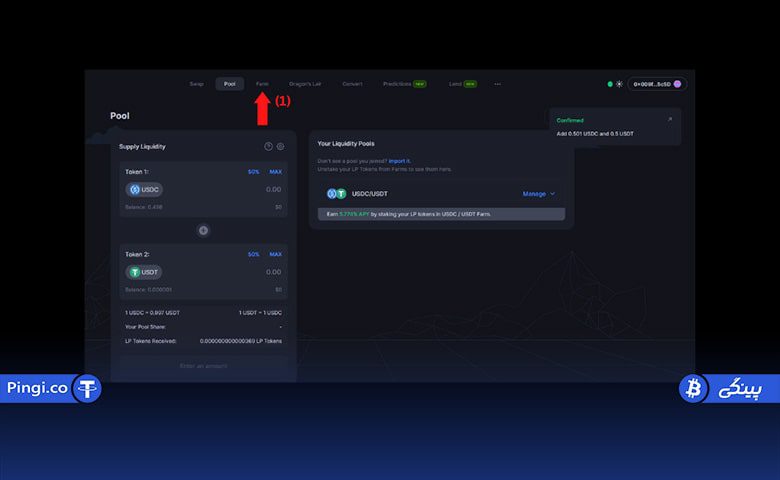Image resolution: width=780 pixels, height=480 pixels.
Task: Expand the USDC/USDT Manage dropdown
Action: [x=539, y=194]
